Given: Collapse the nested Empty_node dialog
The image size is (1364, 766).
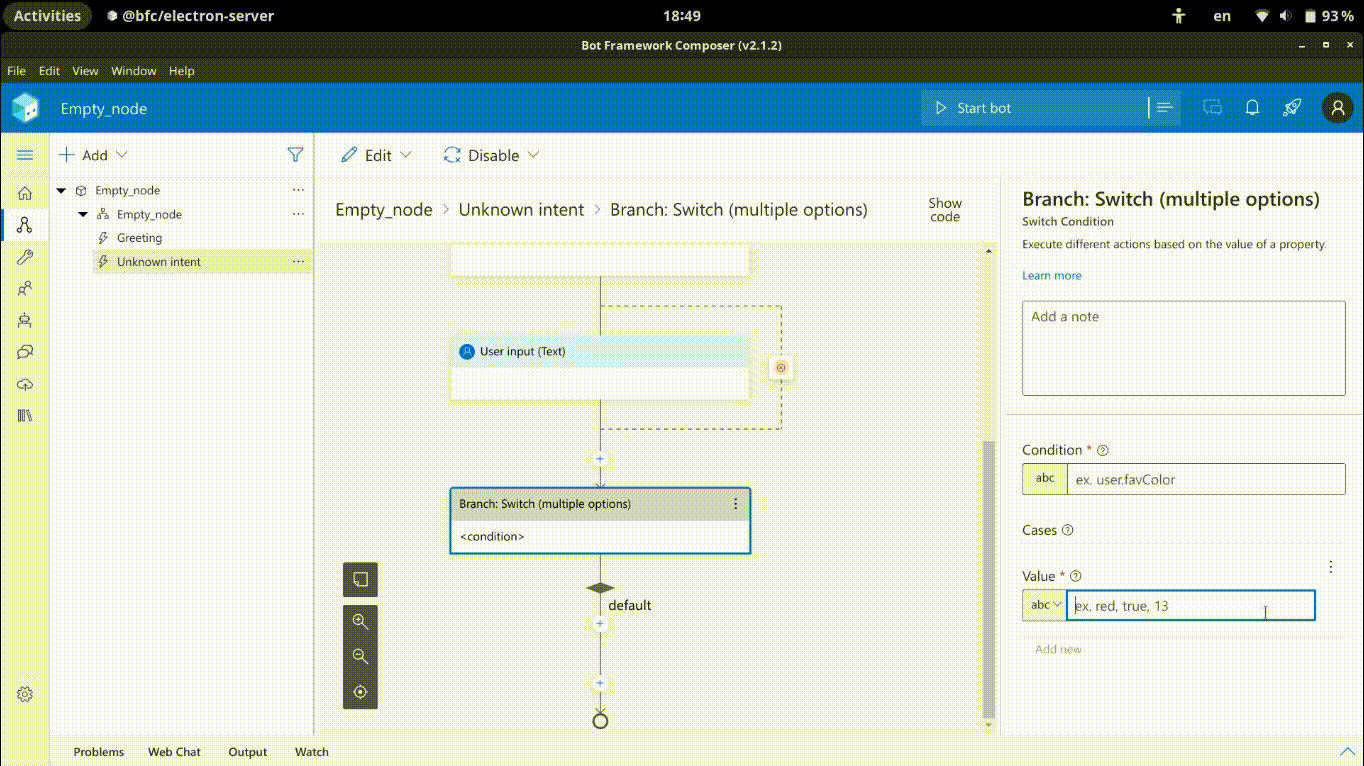Looking at the screenshot, I should [x=84, y=214].
